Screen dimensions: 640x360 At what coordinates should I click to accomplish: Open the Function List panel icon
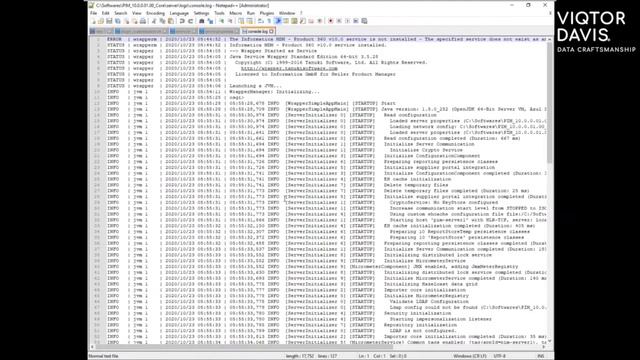[302, 21]
